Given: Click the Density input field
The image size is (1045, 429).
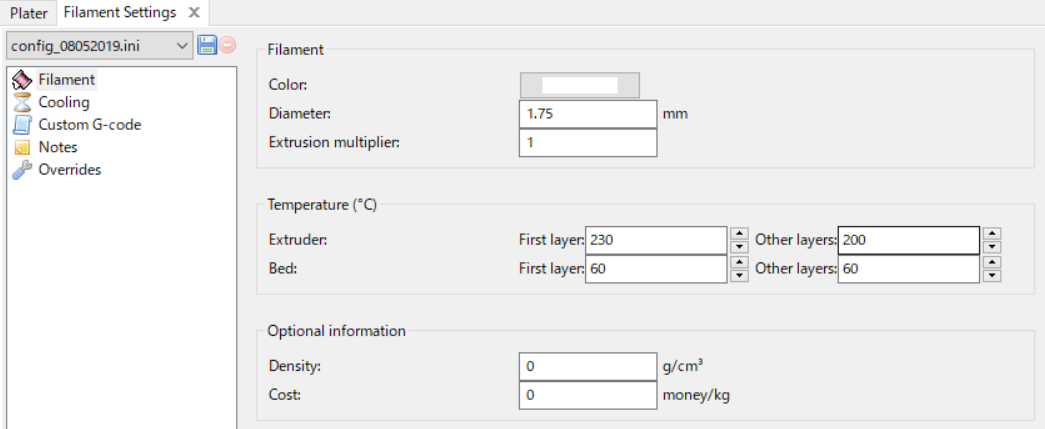Looking at the screenshot, I should point(588,366).
